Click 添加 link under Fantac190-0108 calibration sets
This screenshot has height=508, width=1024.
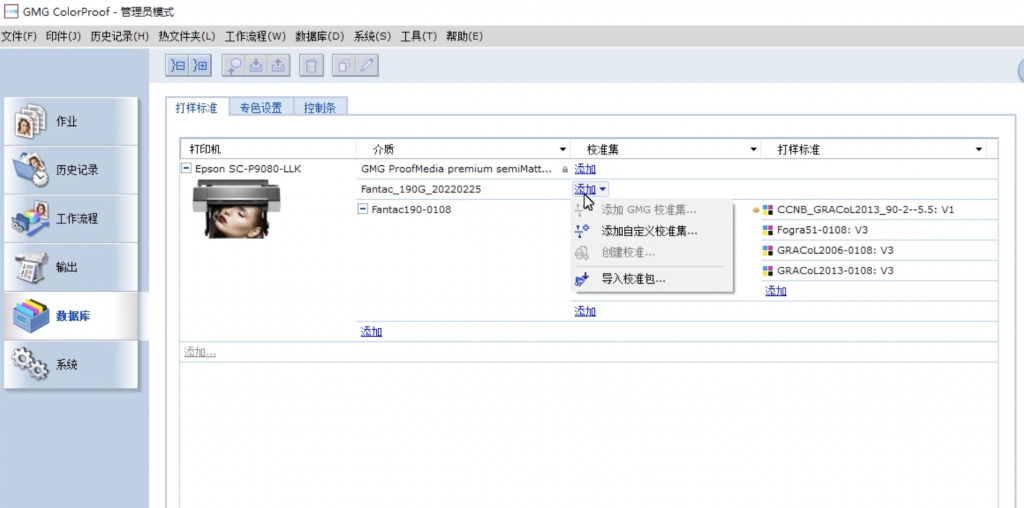pyautogui.click(x=584, y=311)
